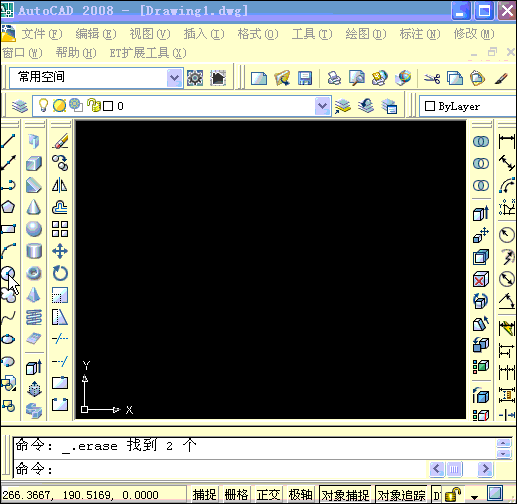Screen dimensions: 517x504
Task: Click the Angular dimension tool
Action: (x=507, y=302)
